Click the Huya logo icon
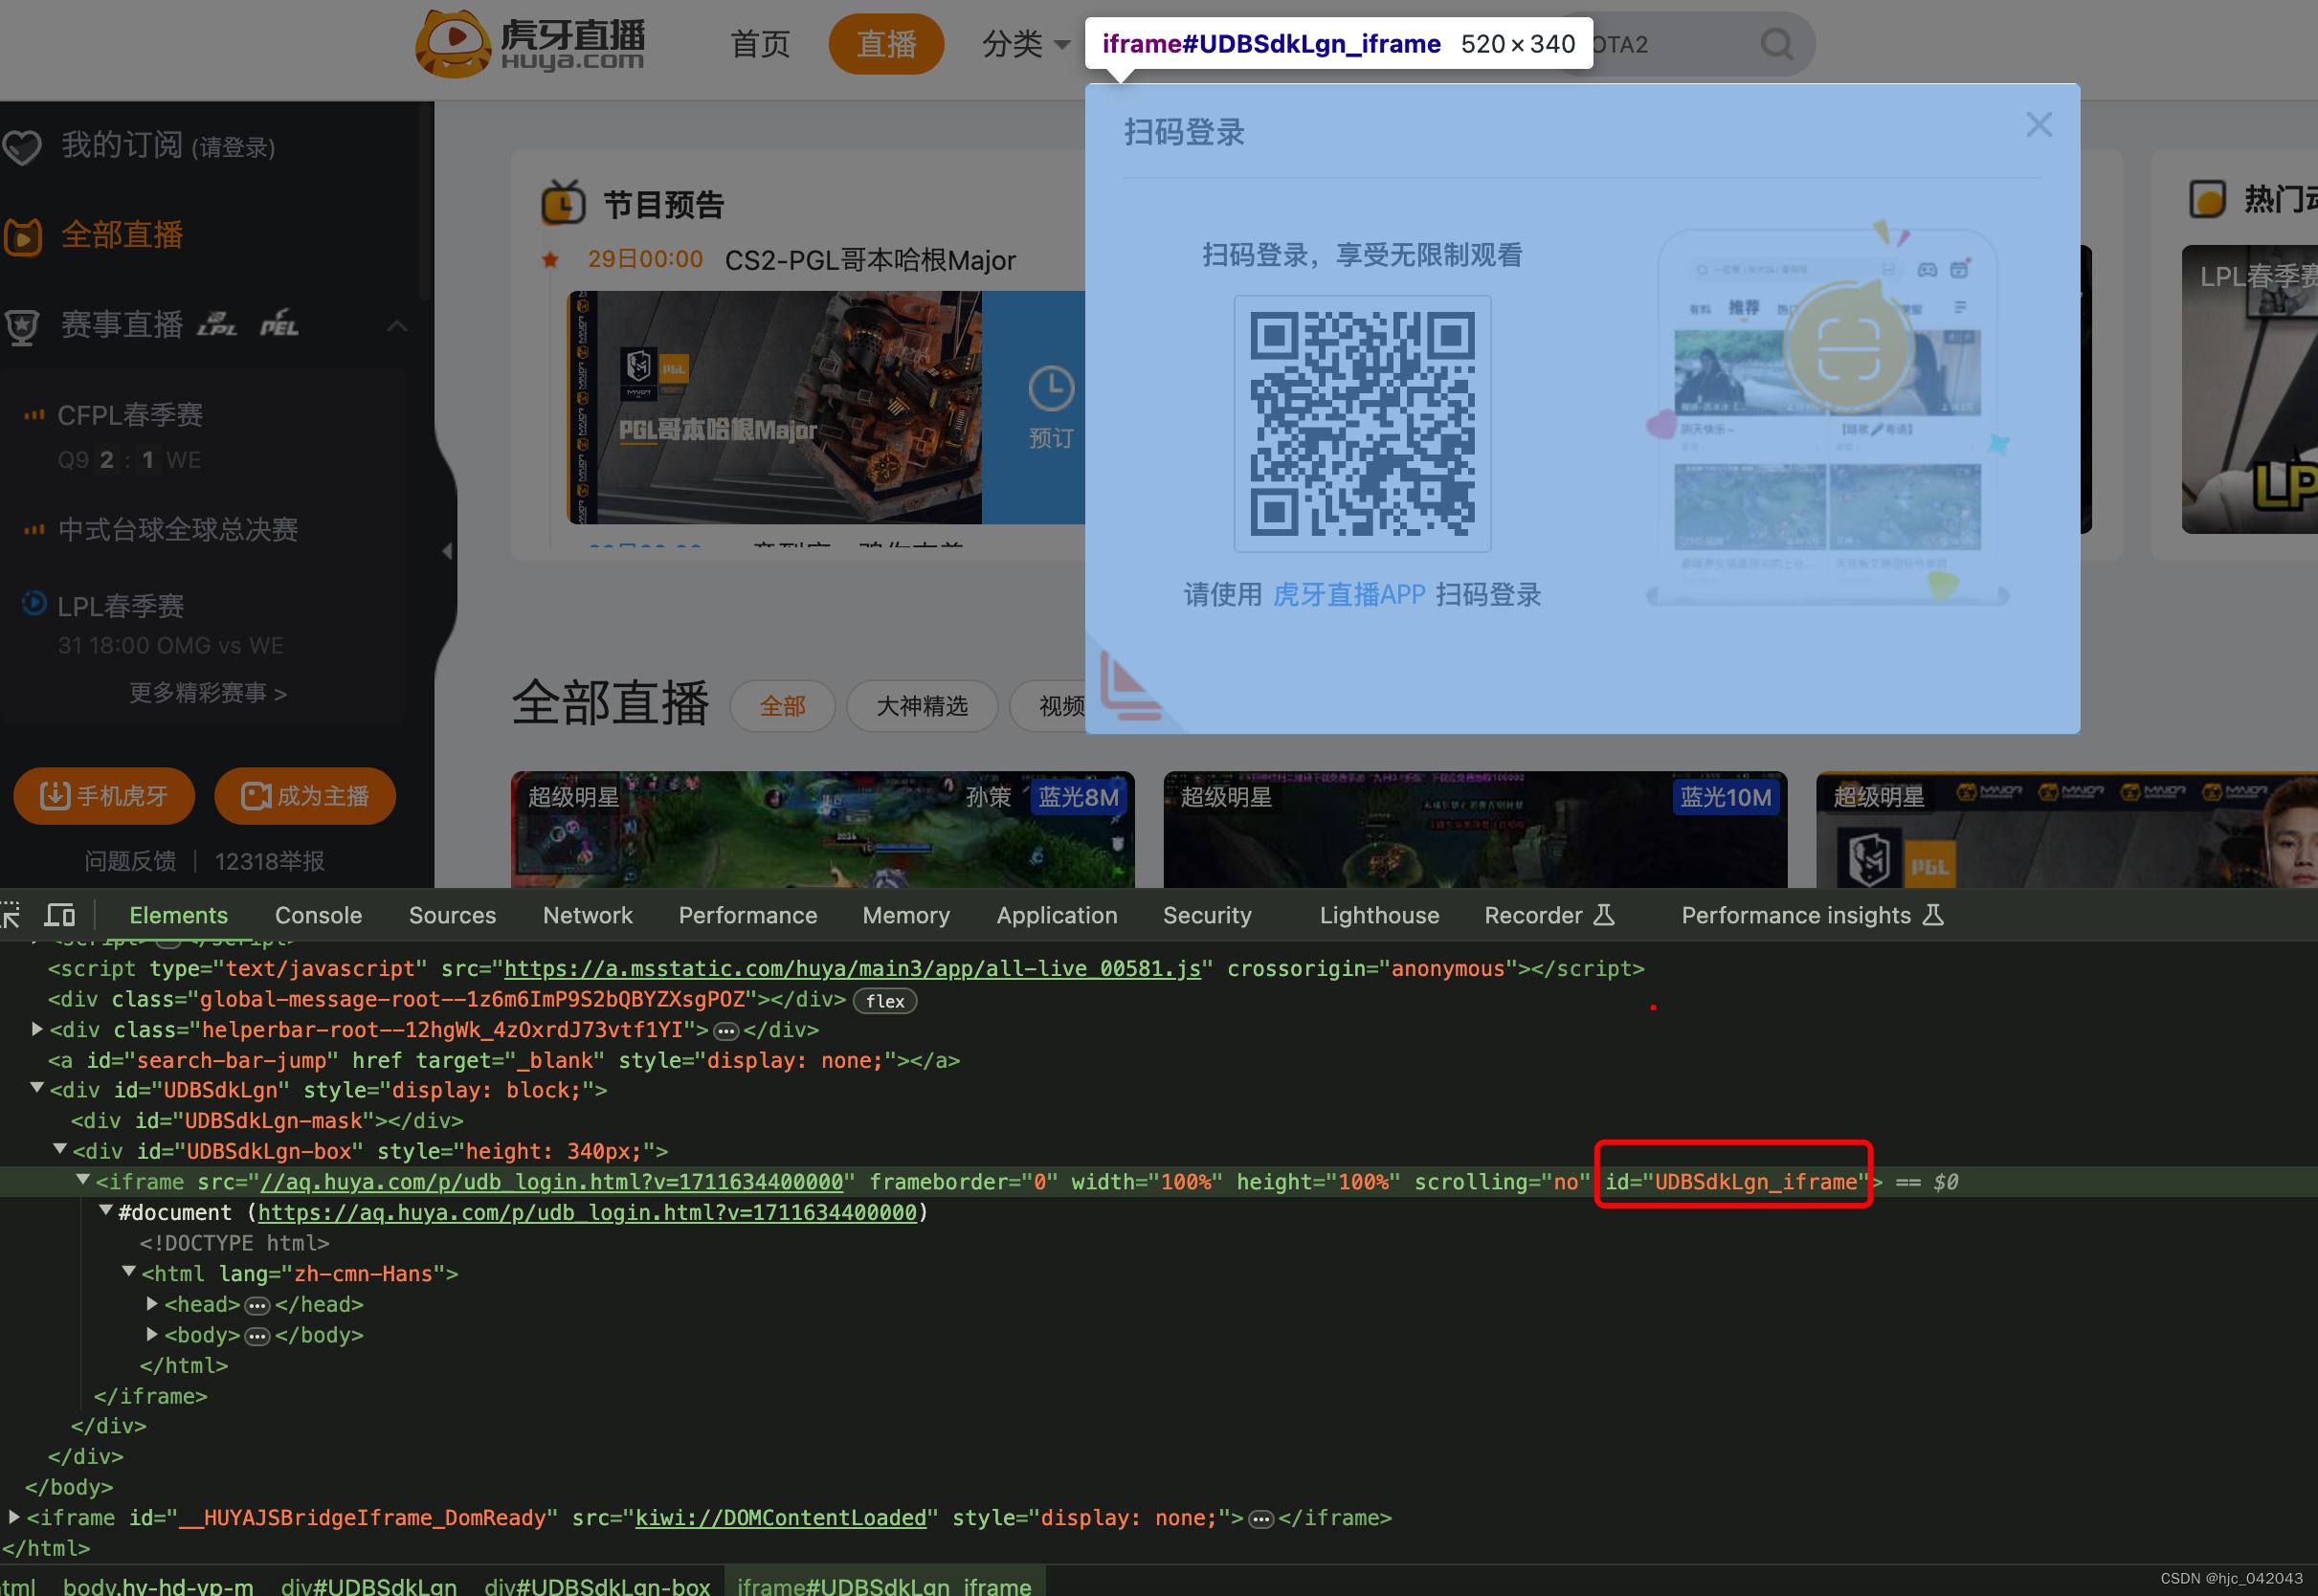The width and height of the screenshot is (2318, 1596). coord(453,43)
